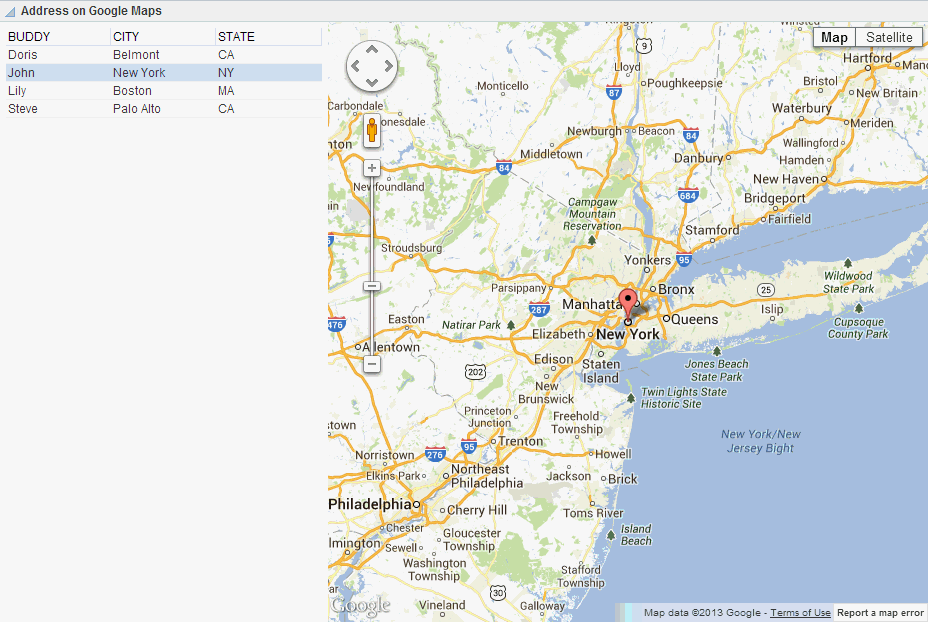Viewport: 928px width, 622px height.
Task: Select the Lily row
Action: point(164,91)
